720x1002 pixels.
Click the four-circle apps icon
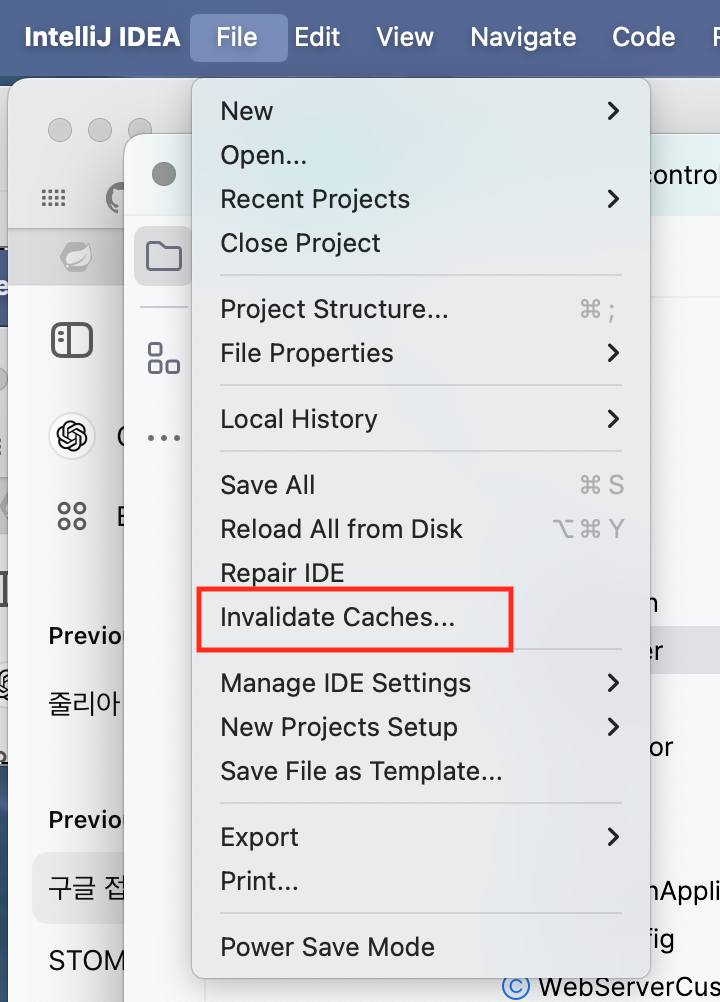pos(70,515)
